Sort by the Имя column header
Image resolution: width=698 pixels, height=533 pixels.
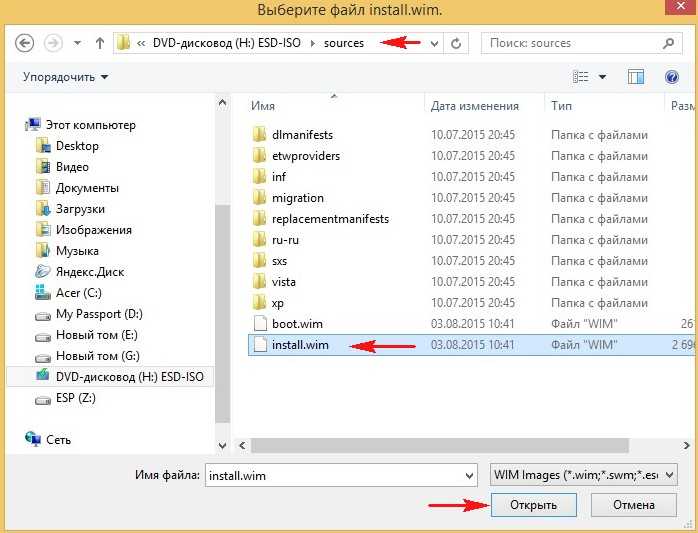[263, 106]
